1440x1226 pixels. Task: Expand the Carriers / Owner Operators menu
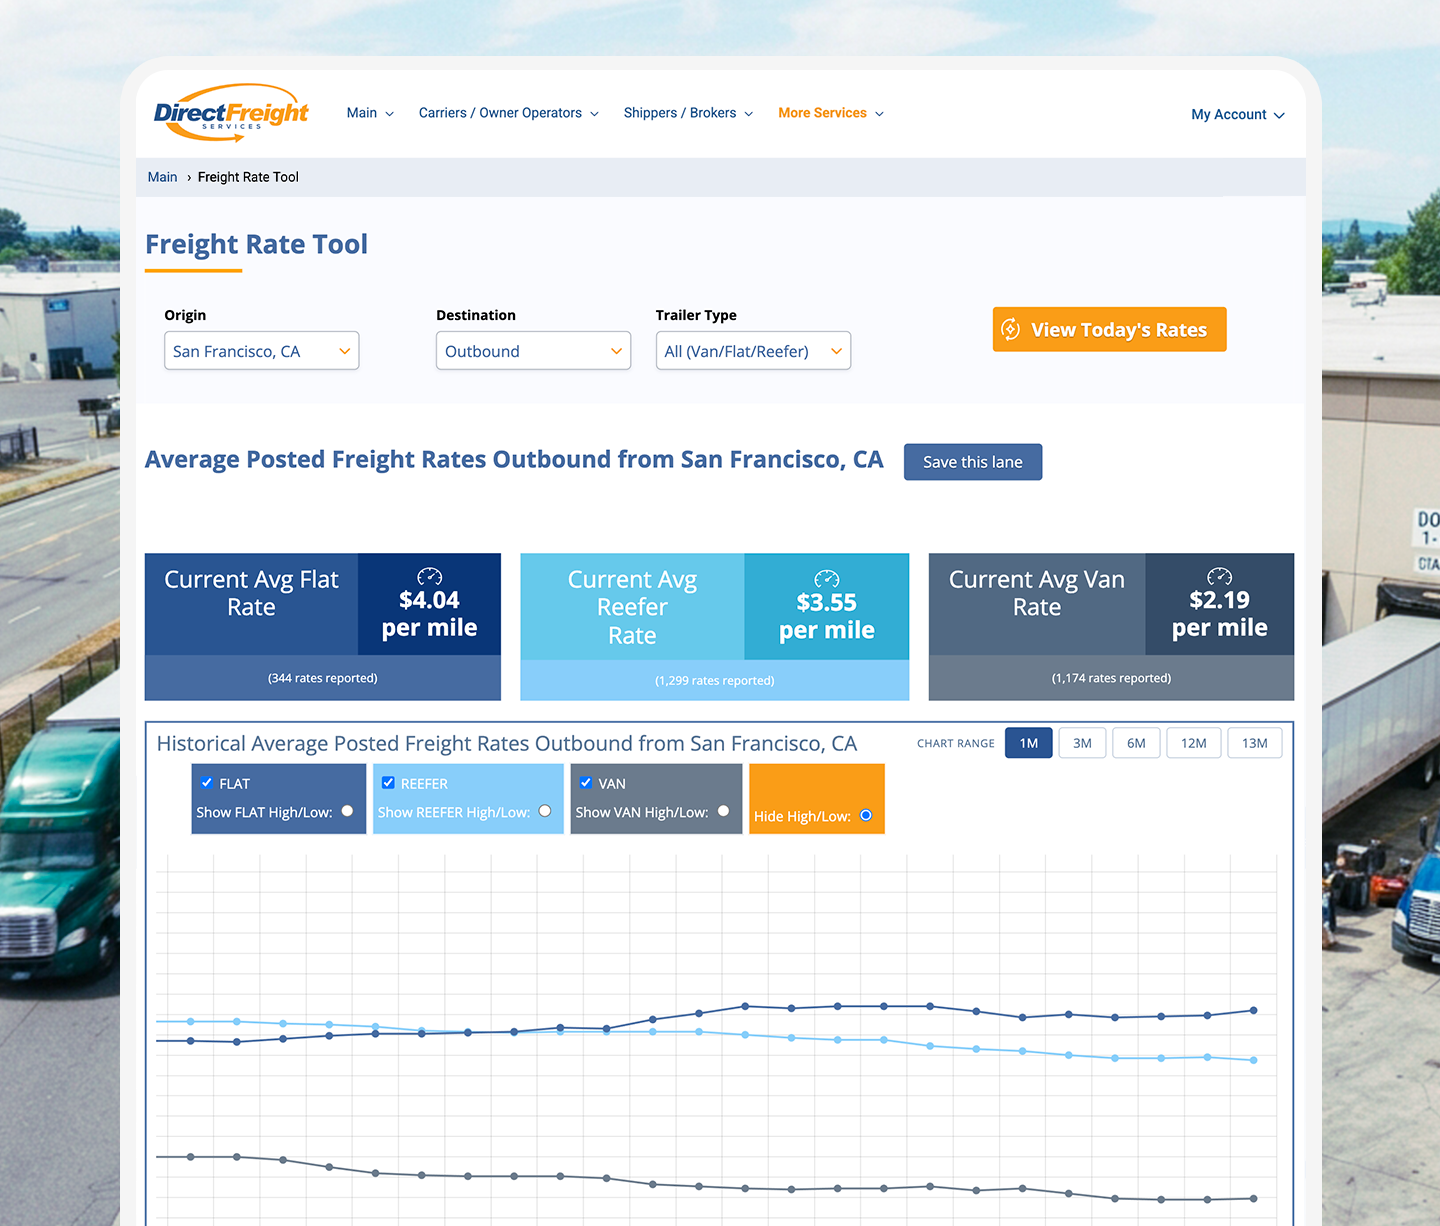(508, 113)
